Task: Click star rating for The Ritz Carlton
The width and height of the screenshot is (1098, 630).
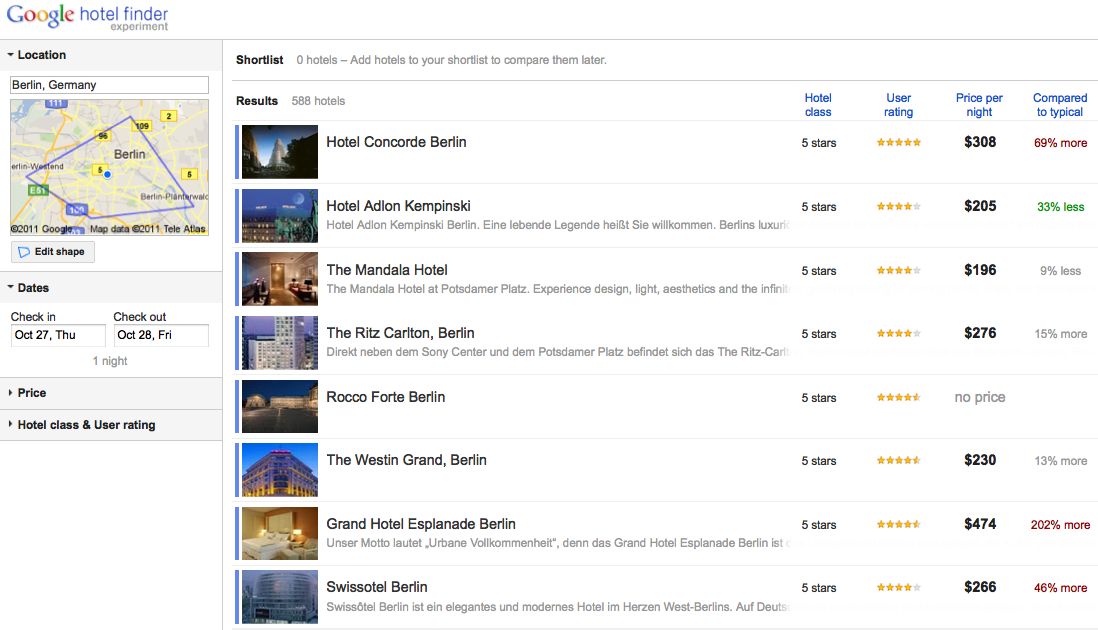Action: click(898, 333)
